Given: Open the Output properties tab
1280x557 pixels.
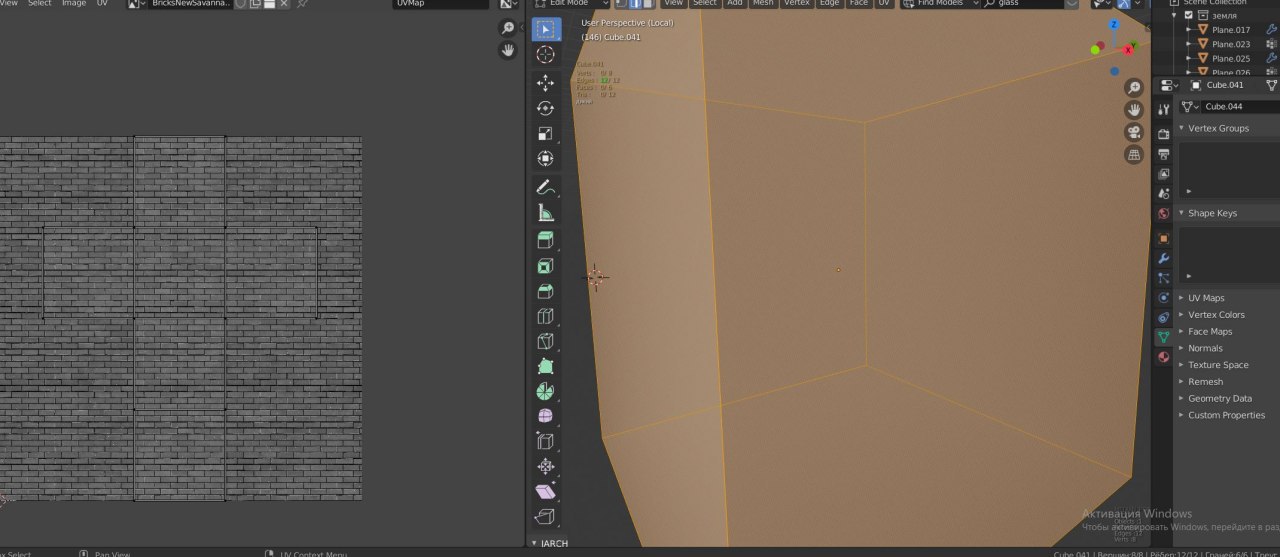Looking at the screenshot, I should pyautogui.click(x=1164, y=154).
